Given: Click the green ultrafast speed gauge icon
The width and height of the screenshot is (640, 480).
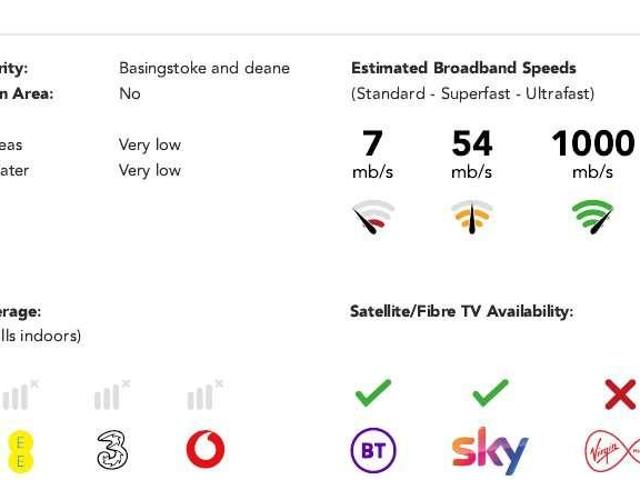Looking at the screenshot, I should 593,217.
